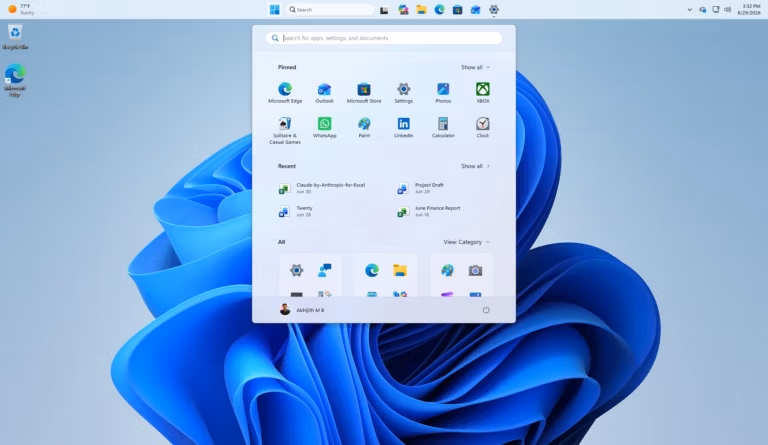Open the Clock app

(x=483, y=127)
